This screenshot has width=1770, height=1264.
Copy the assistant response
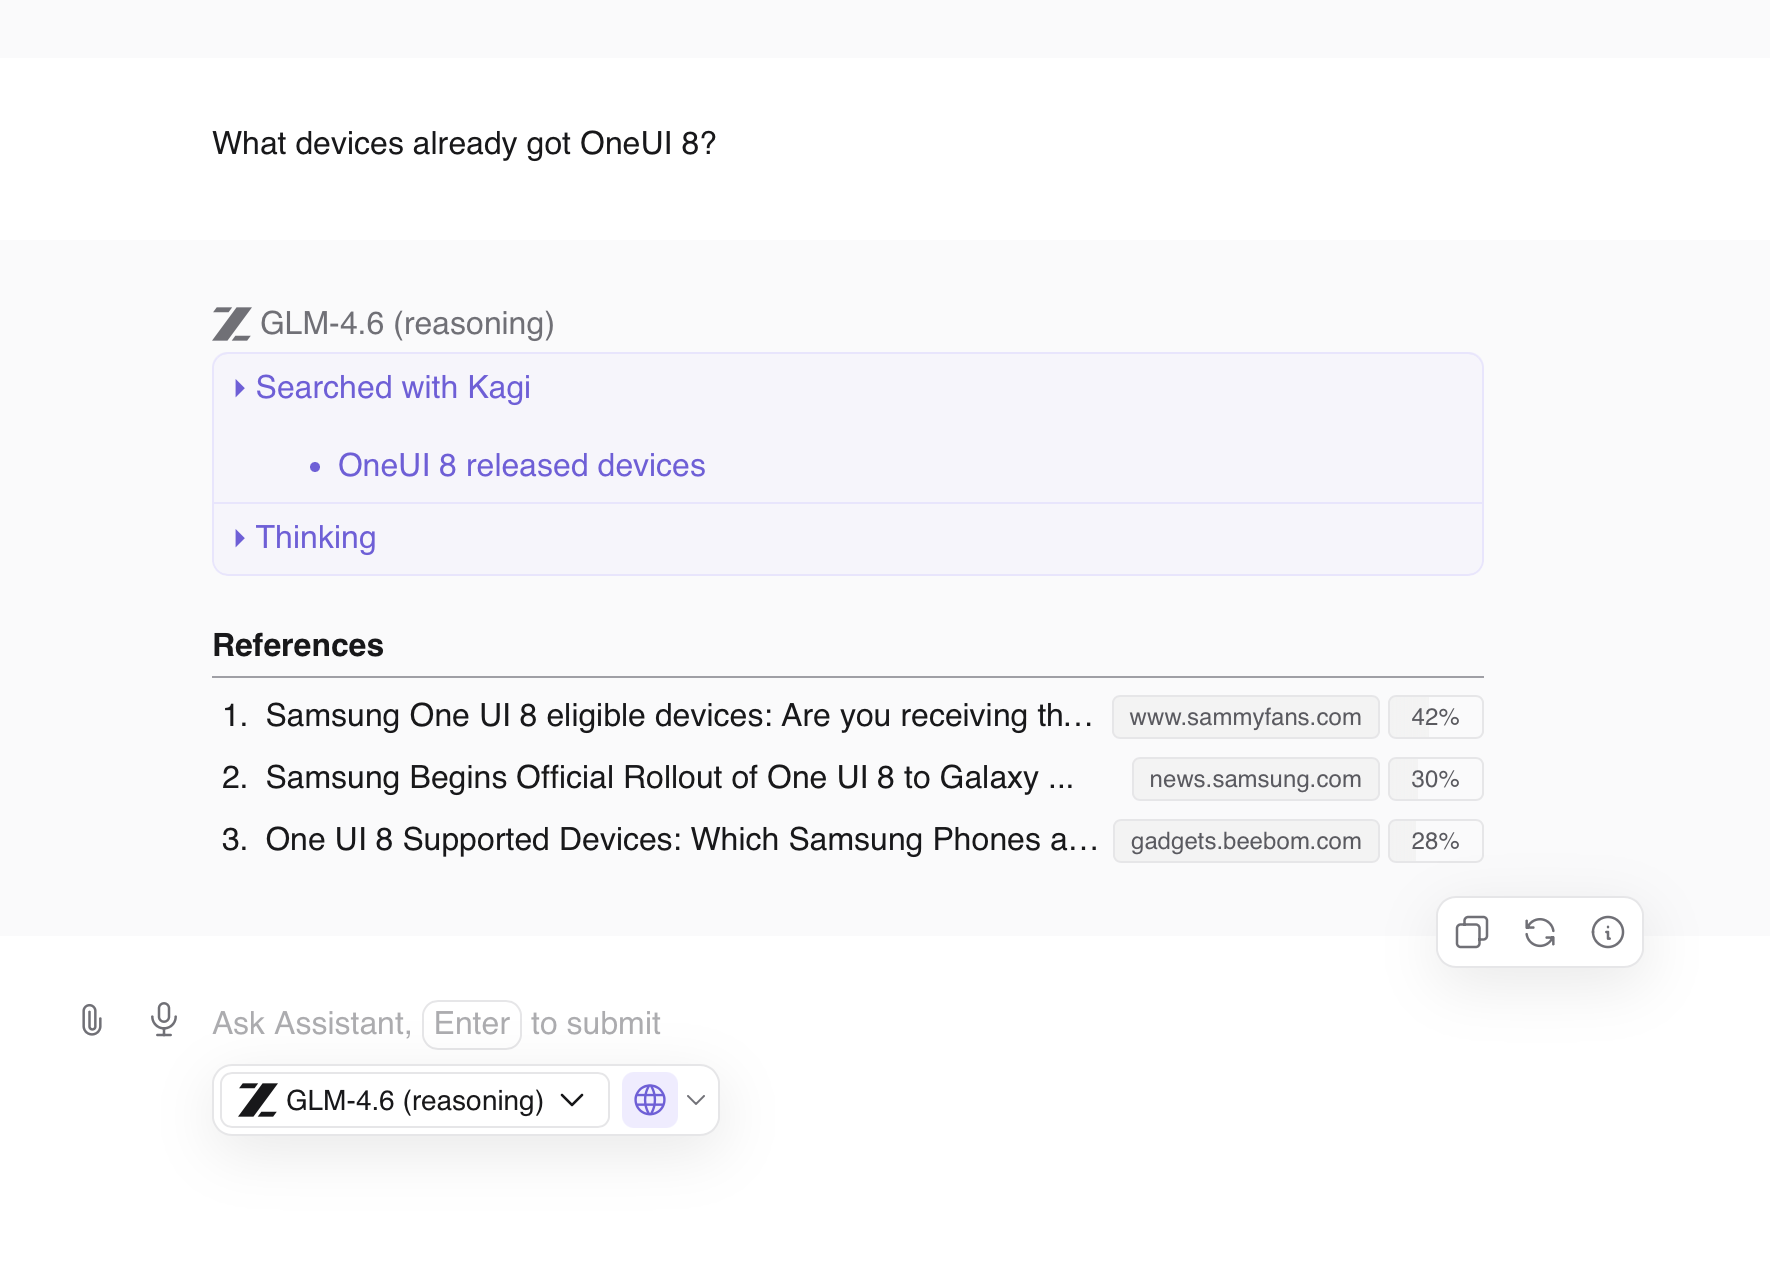tap(1471, 932)
